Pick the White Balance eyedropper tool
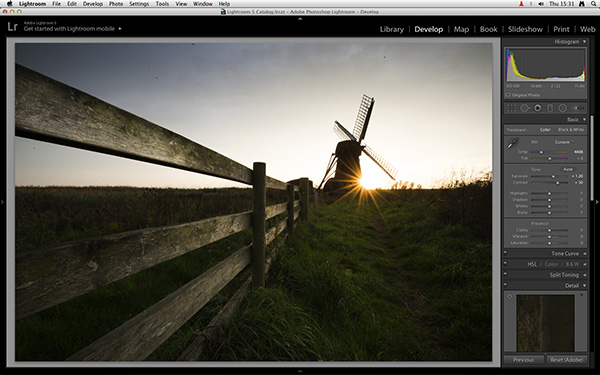 tap(512, 144)
